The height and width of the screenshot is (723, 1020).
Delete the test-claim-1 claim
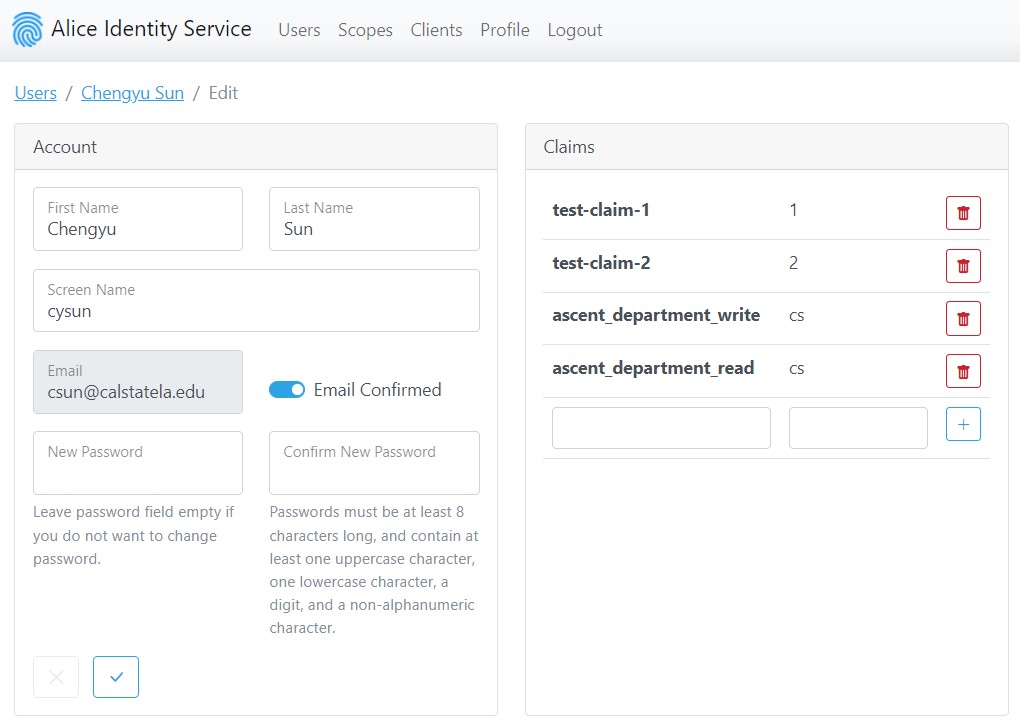tap(963, 213)
